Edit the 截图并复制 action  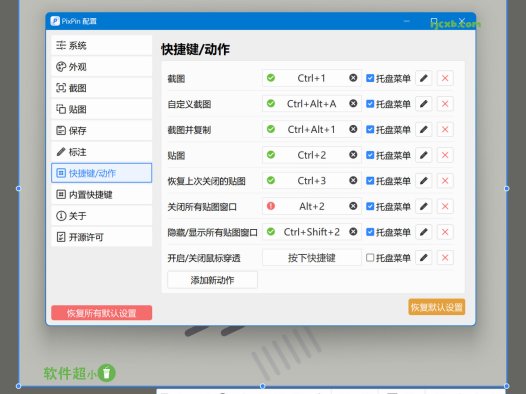click(x=424, y=129)
